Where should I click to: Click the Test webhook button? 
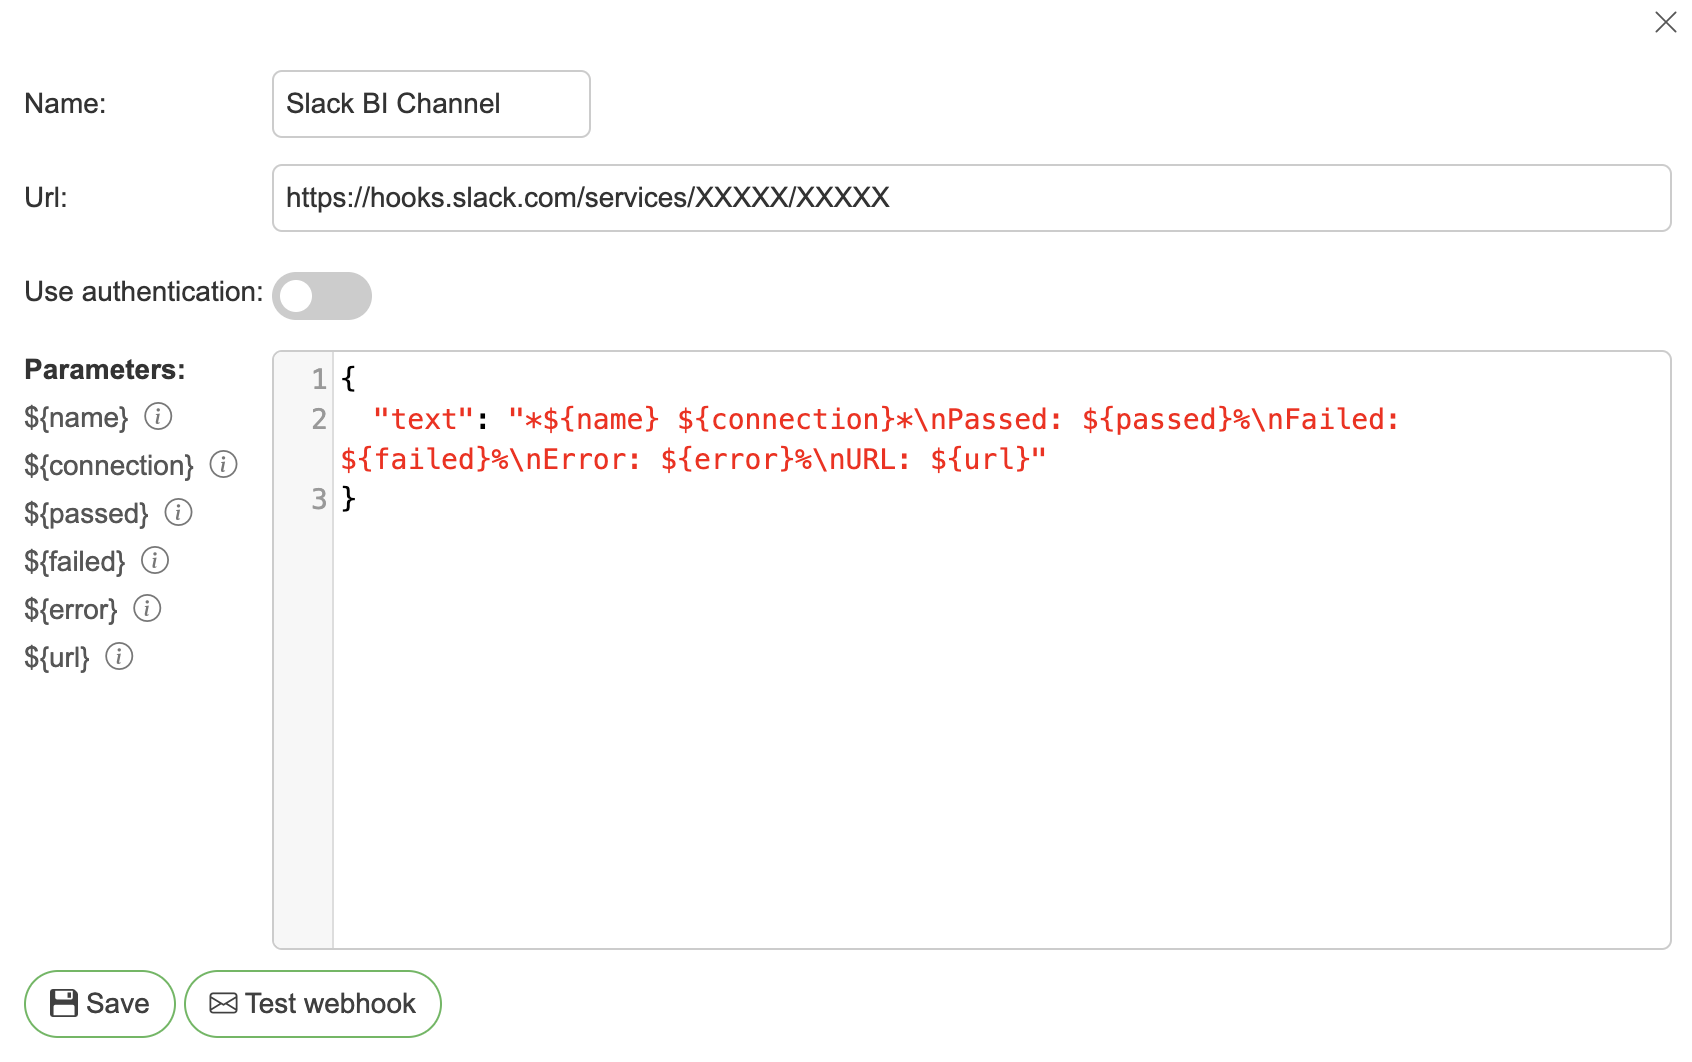point(313,1003)
